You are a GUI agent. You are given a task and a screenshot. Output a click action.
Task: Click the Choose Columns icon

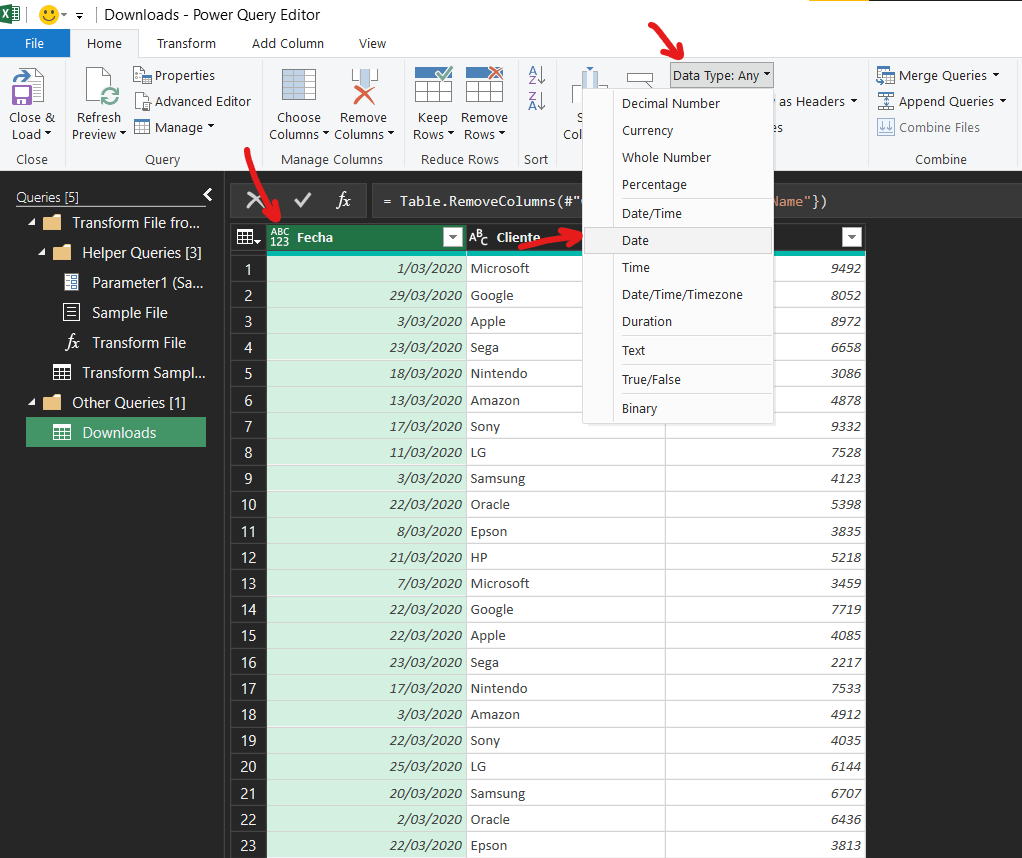(299, 86)
